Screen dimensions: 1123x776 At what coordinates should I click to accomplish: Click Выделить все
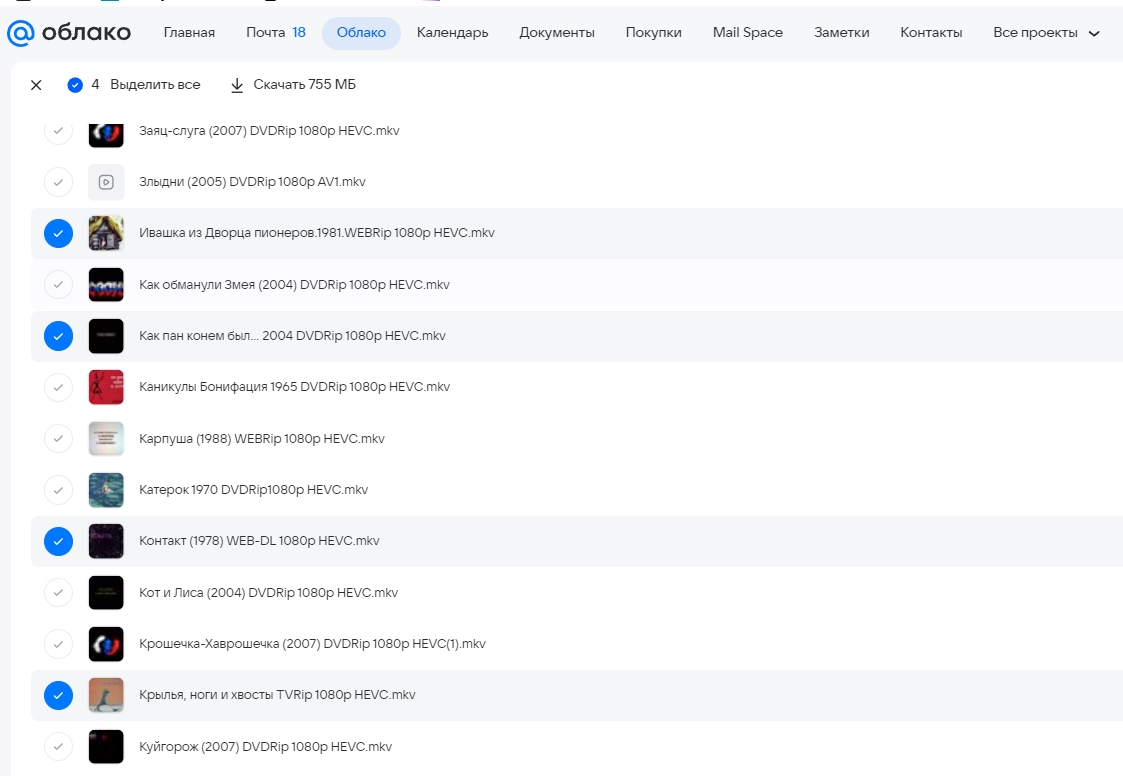click(x=155, y=85)
